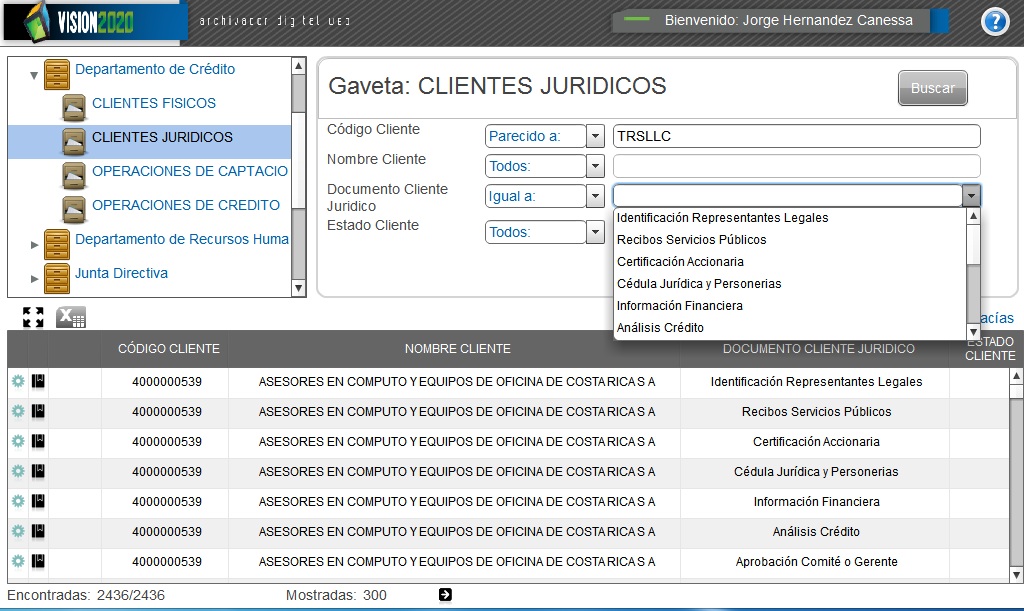Open the Código Cliente 'Parecido a:' operator dropdown

(595, 136)
